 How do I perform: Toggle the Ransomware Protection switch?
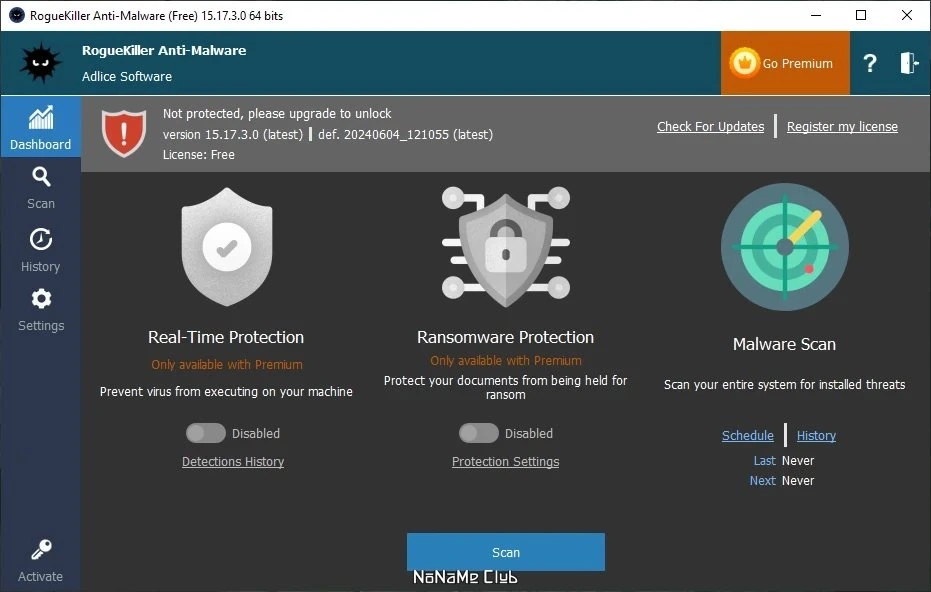[479, 433]
